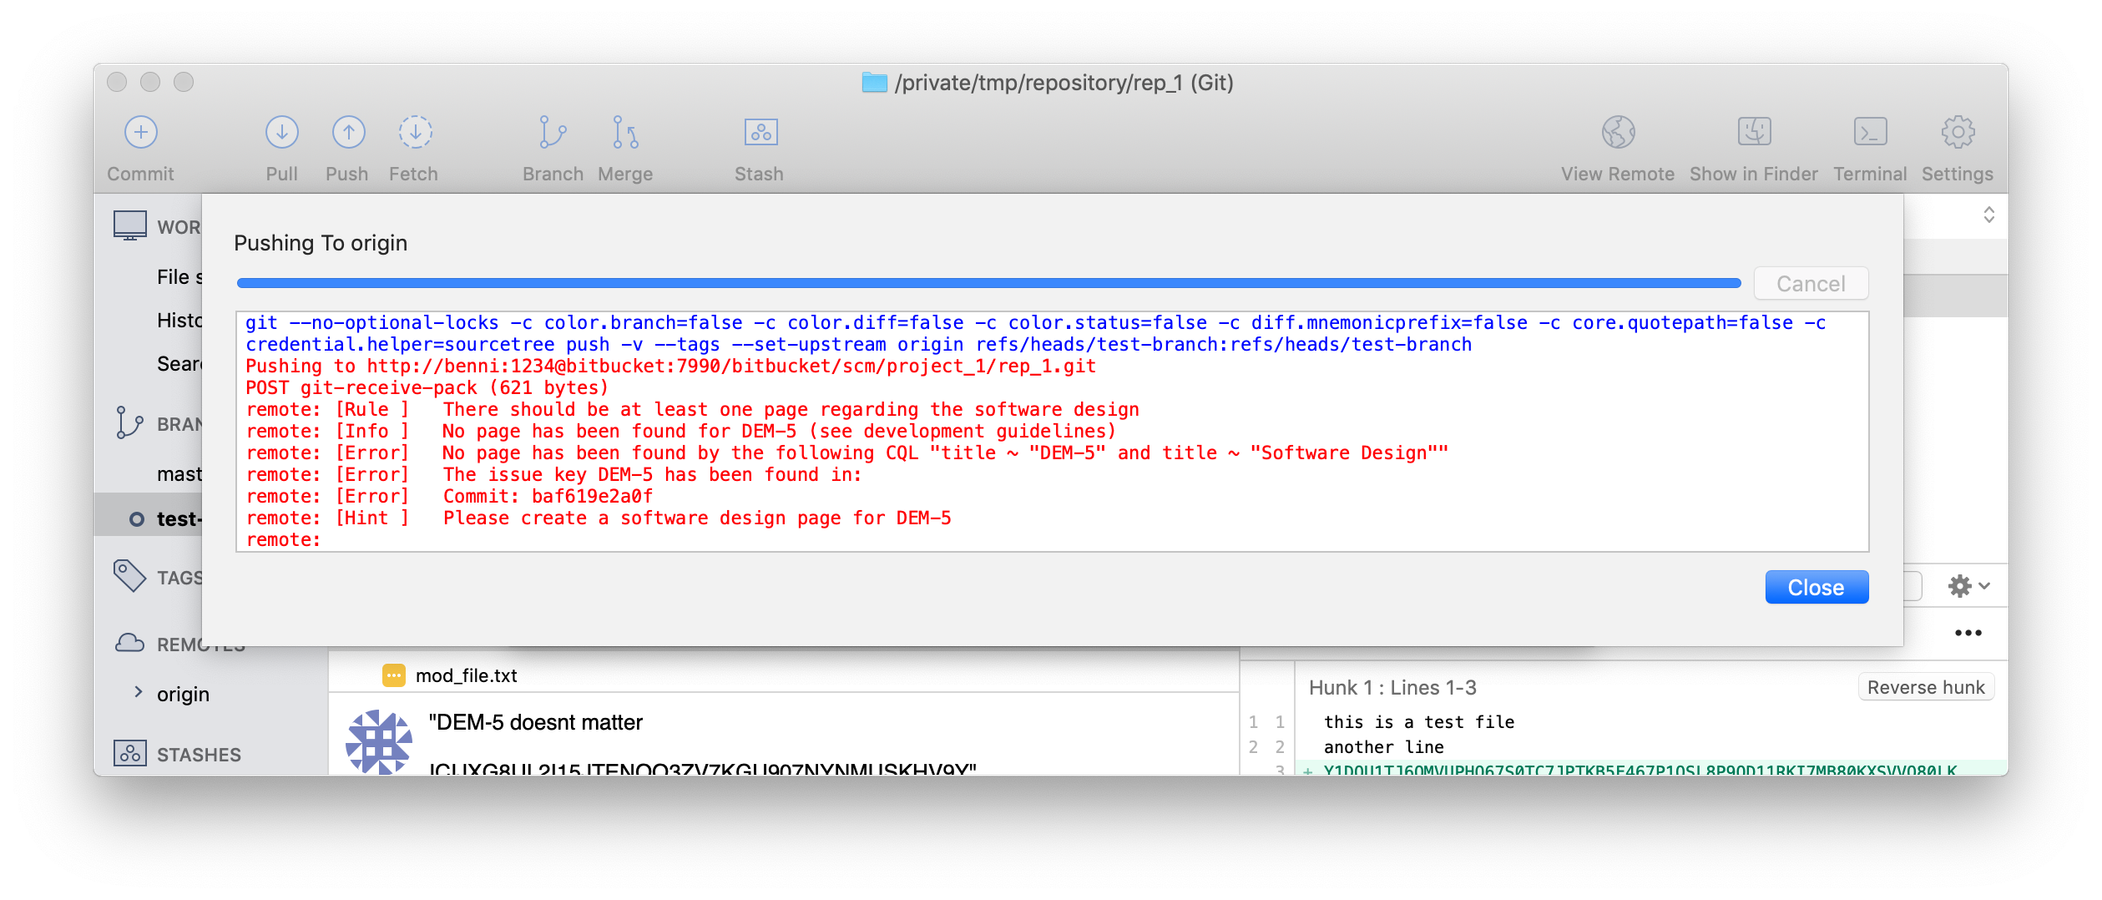The height and width of the screenshot is (900, 2102).
Task: Click the Stash toolbar icon
Action: click(760, 133)
